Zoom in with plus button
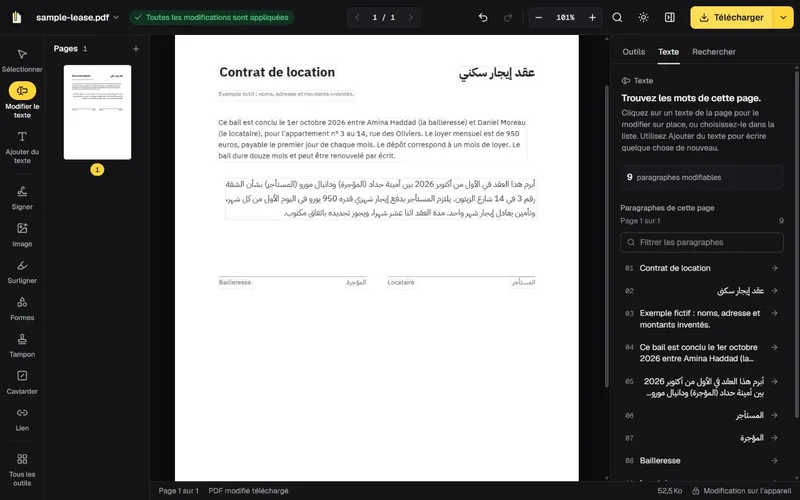 (x=592, y=17)
